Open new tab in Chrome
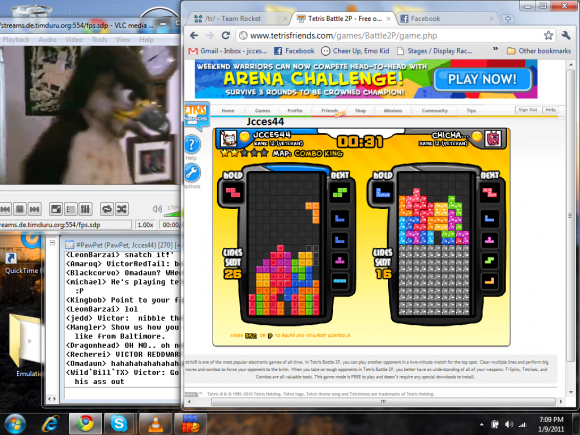580x435 pixels. 508,18
